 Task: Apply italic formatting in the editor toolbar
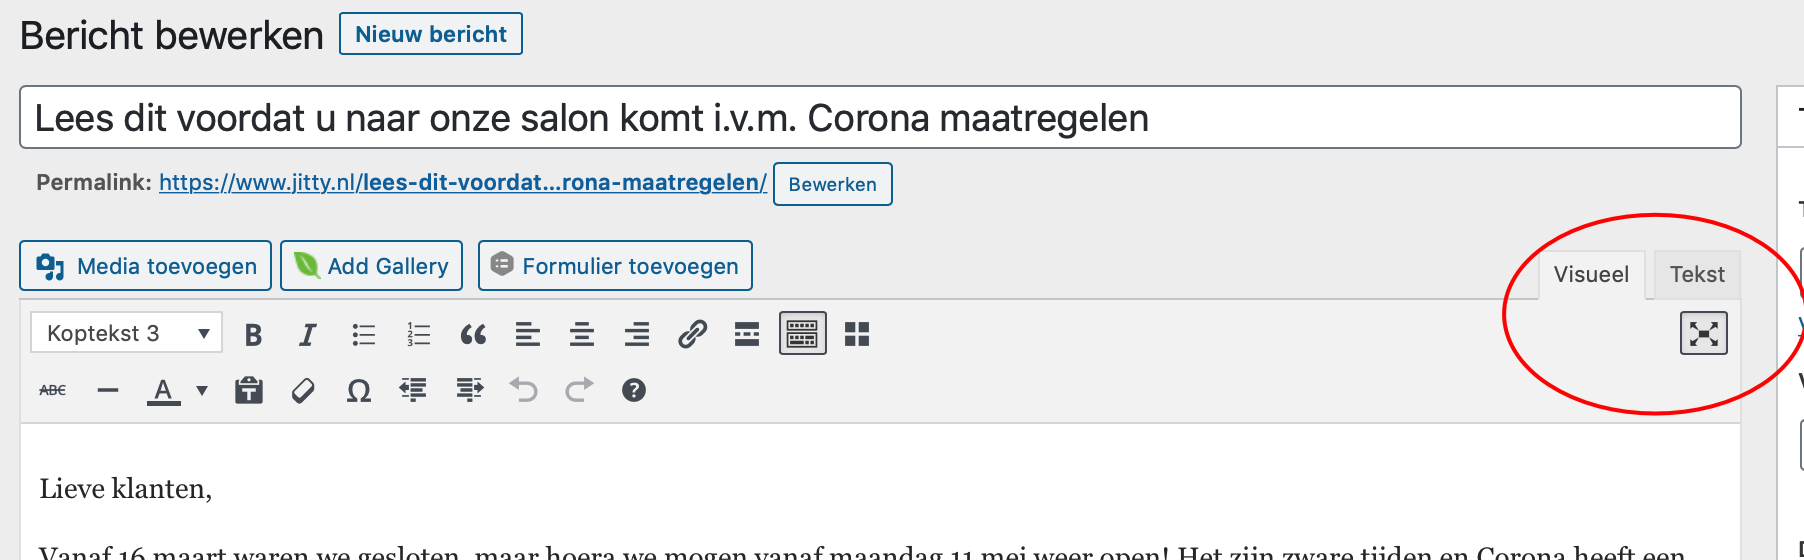tap(308, 335)
